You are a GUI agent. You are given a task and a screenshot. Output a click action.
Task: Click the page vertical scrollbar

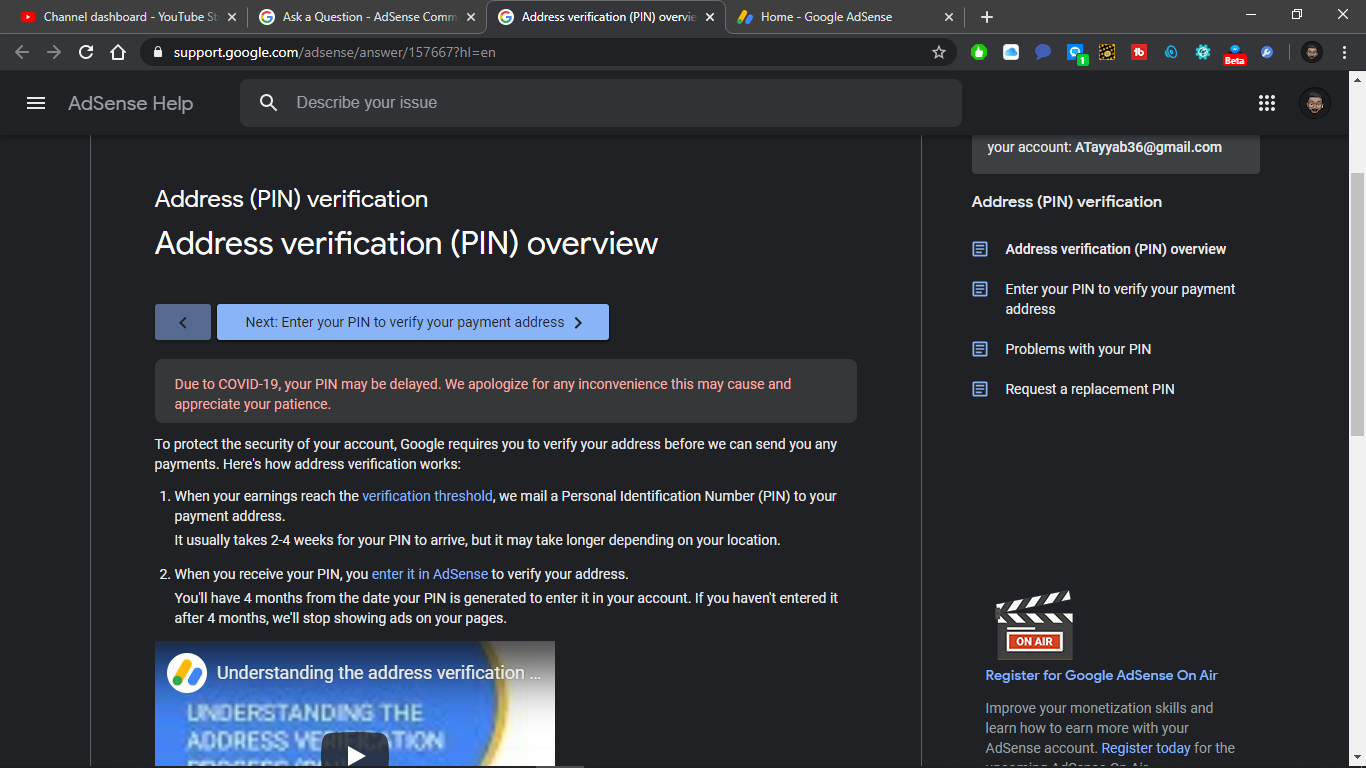[1357, 300]
